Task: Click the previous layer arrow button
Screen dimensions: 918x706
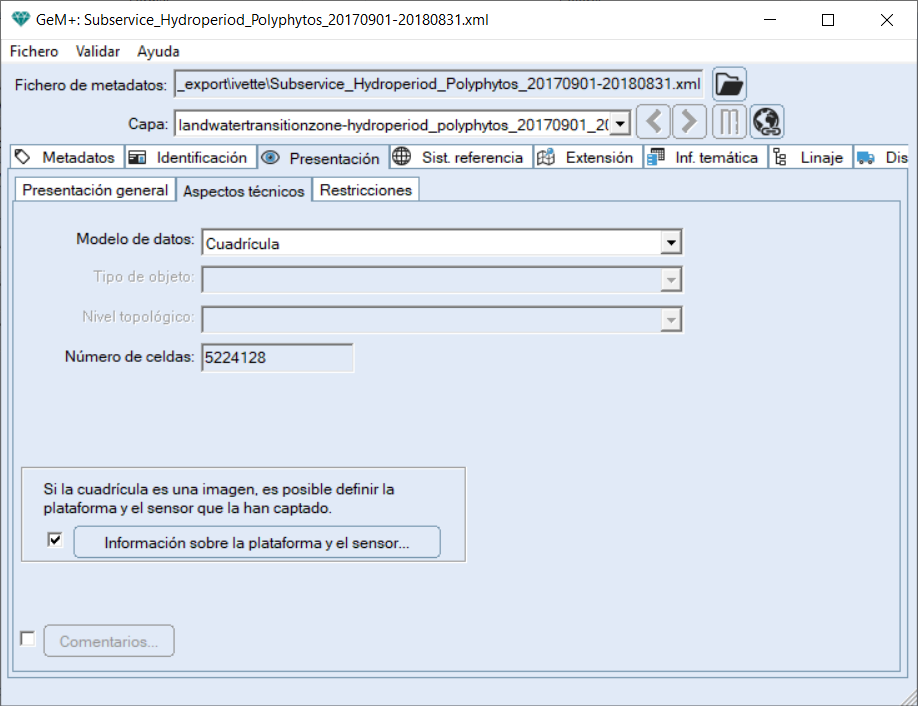Action: point(653,121)
